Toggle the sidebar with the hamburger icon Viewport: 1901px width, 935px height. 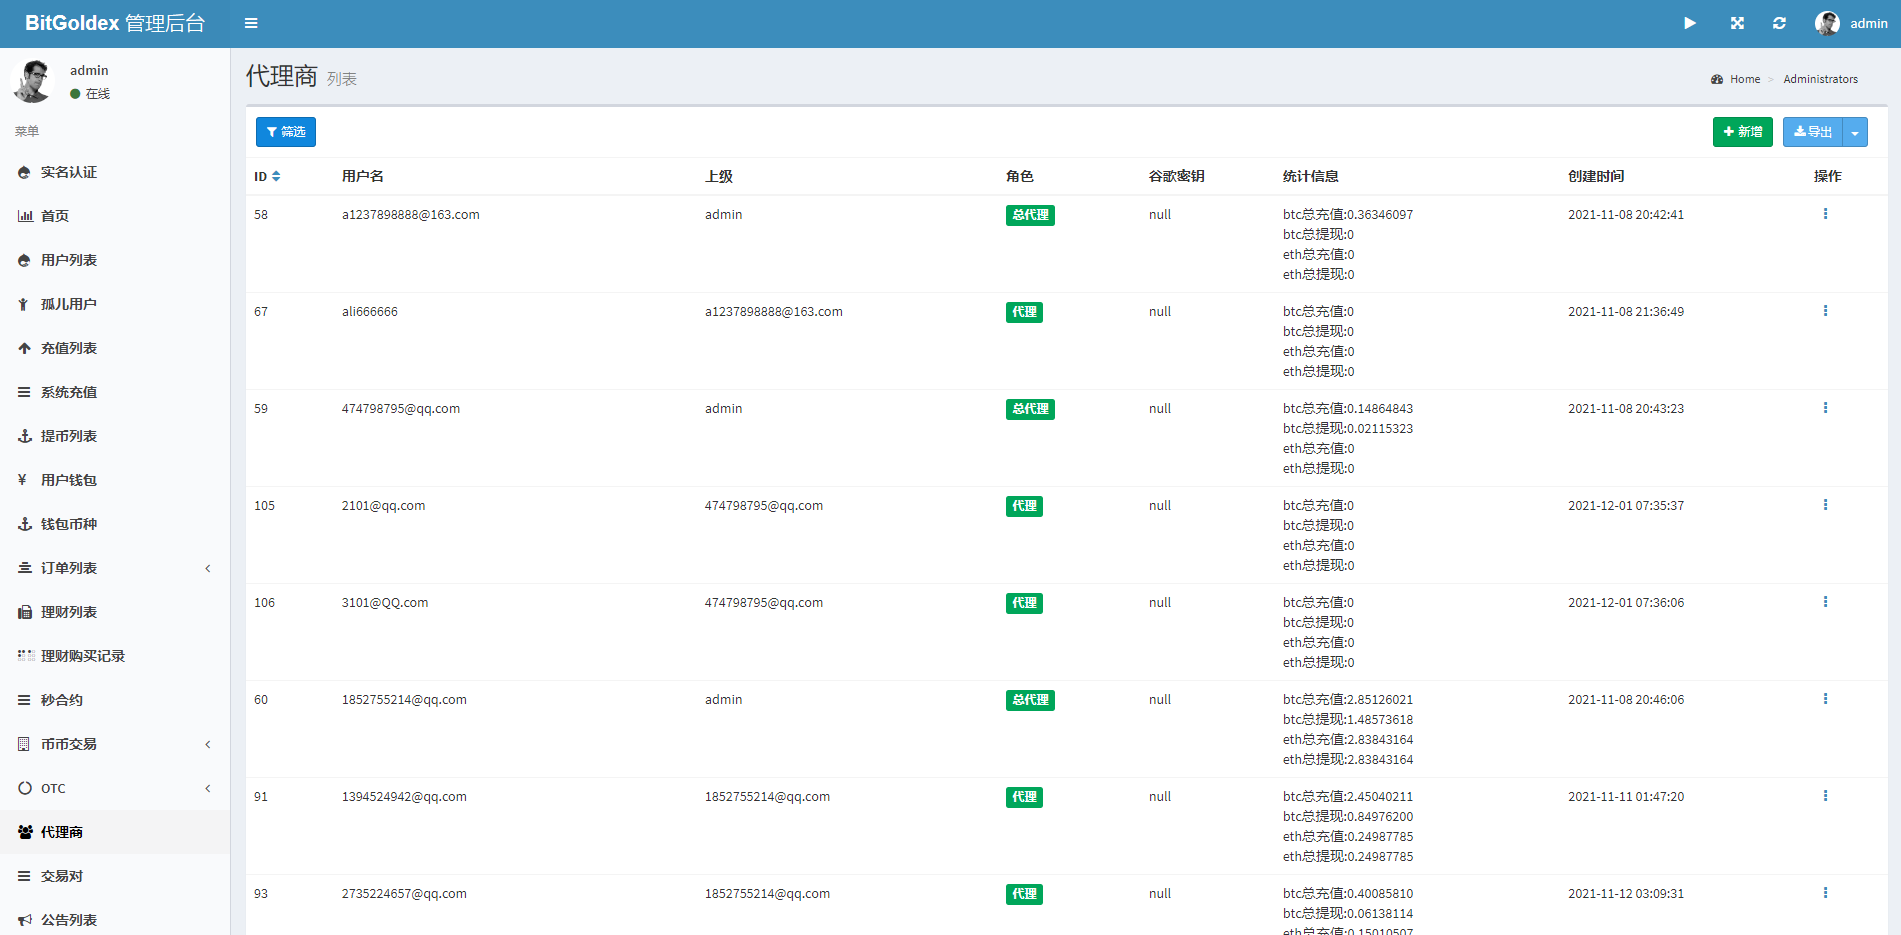pyautogui.click(x=251, y=22)
